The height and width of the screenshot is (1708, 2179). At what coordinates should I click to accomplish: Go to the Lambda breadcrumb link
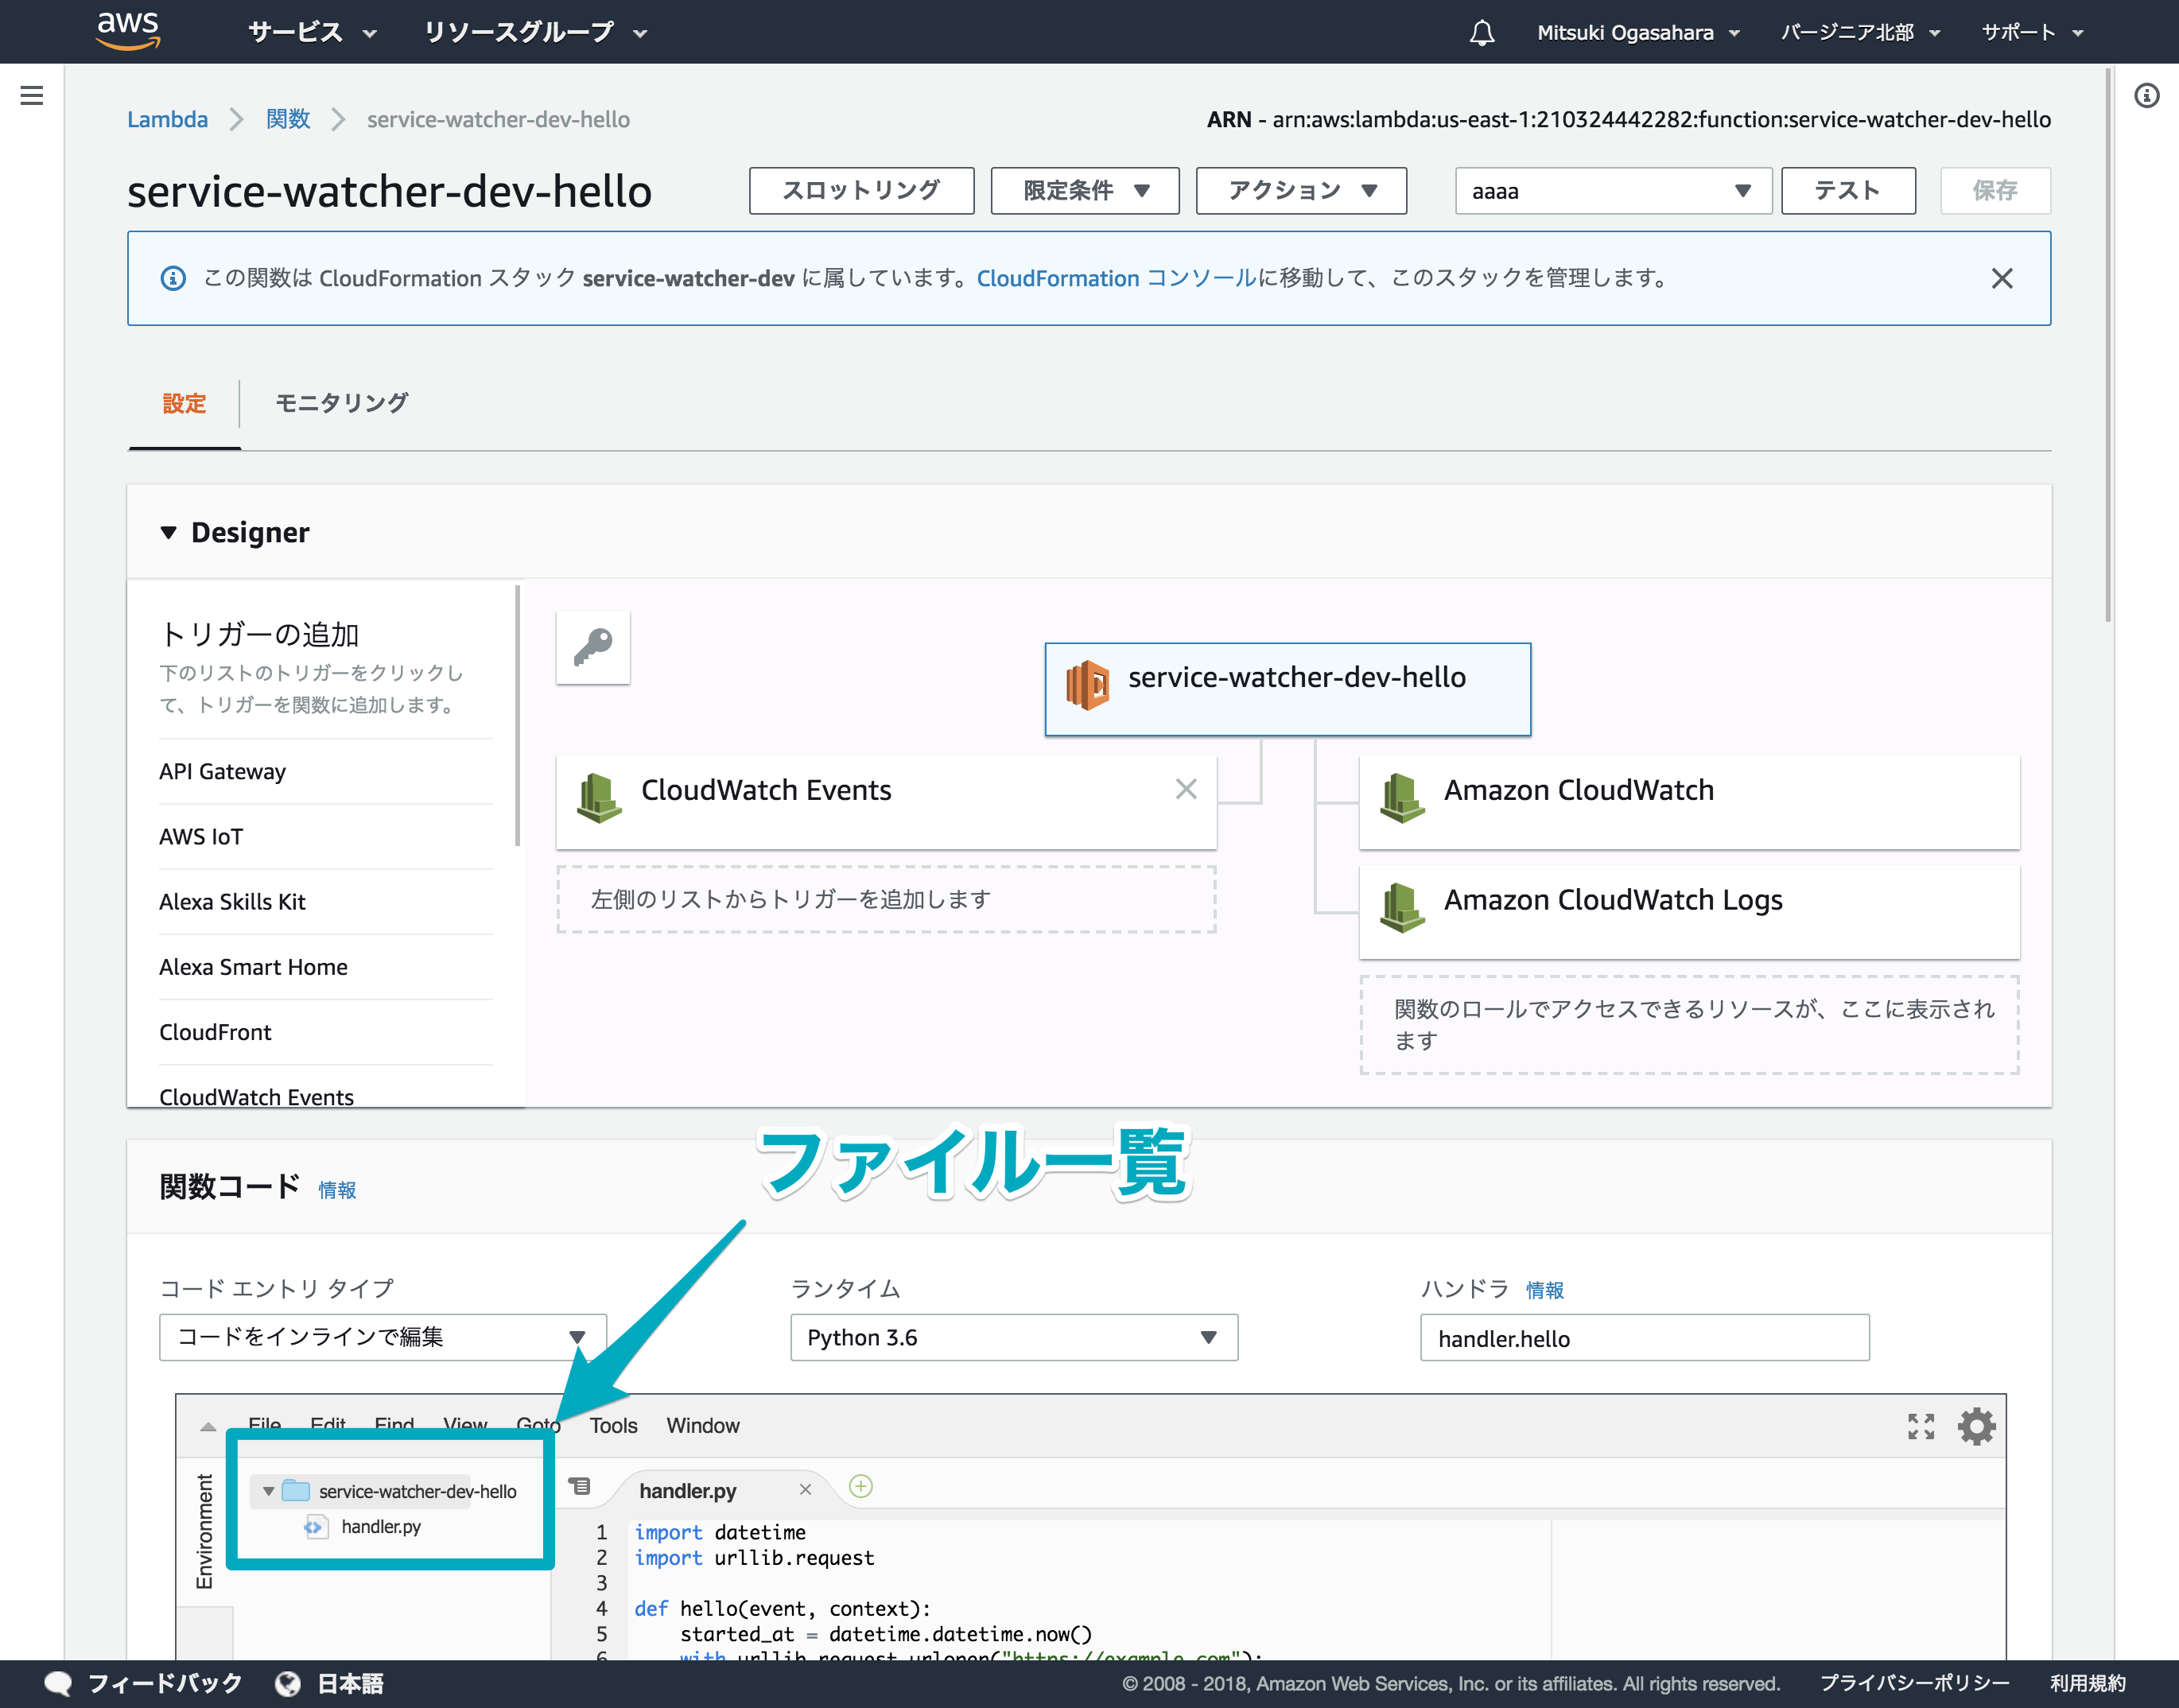pyautogui.click(x=167, y=119)
